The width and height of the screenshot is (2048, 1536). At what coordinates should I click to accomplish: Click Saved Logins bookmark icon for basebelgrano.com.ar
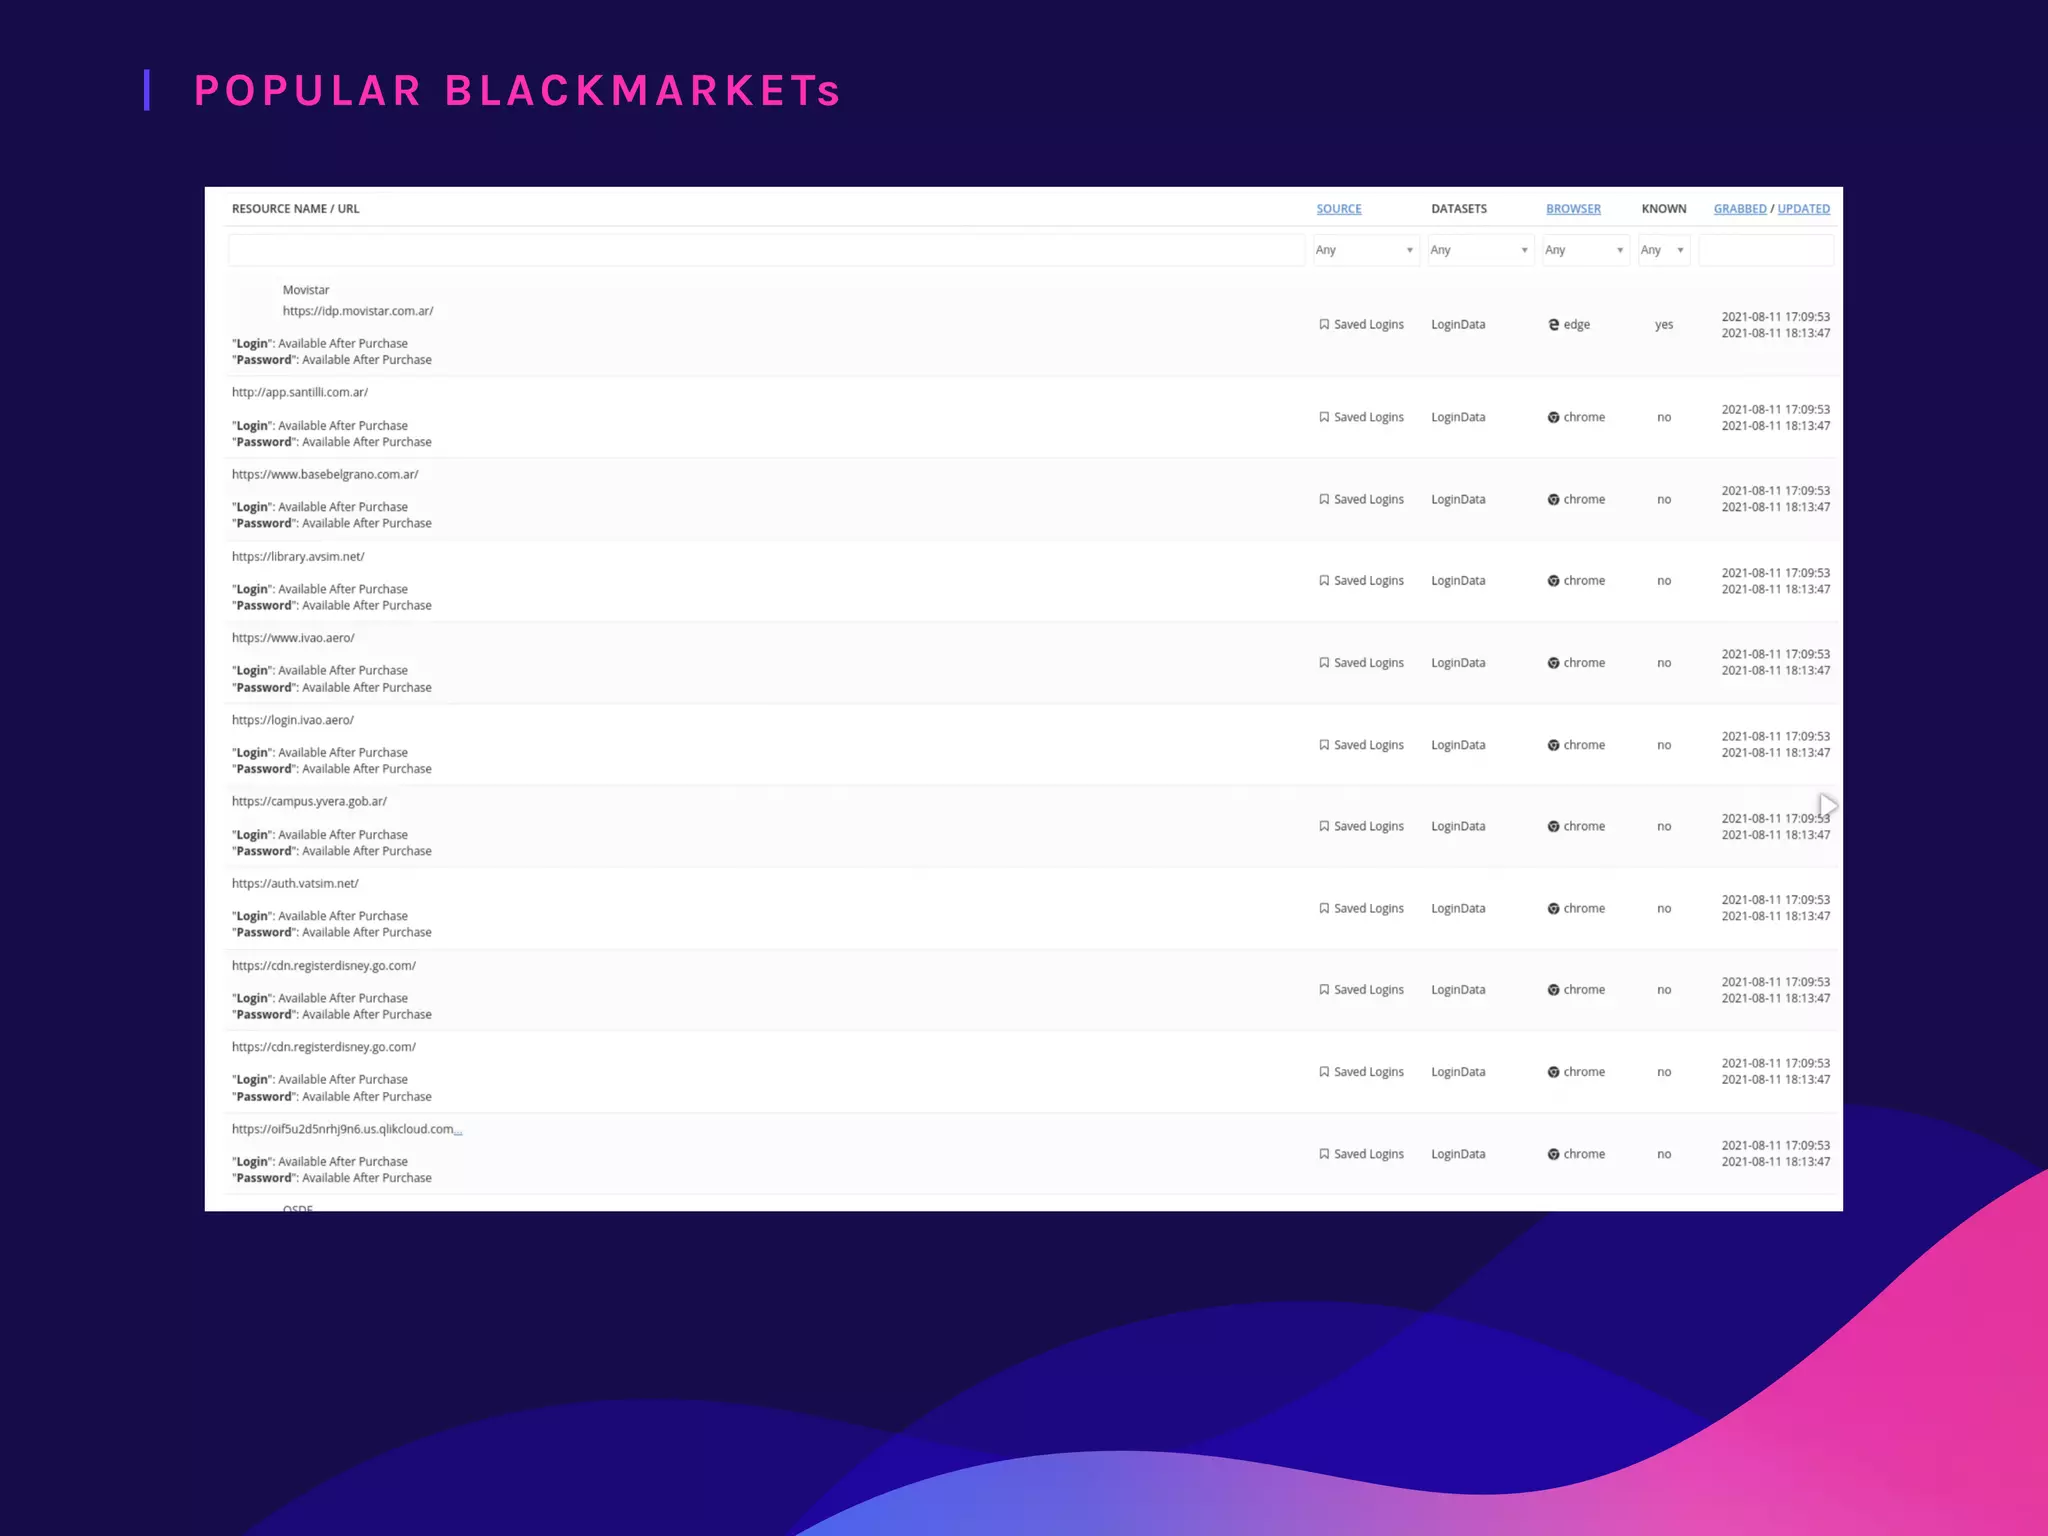coord(1324,499)
